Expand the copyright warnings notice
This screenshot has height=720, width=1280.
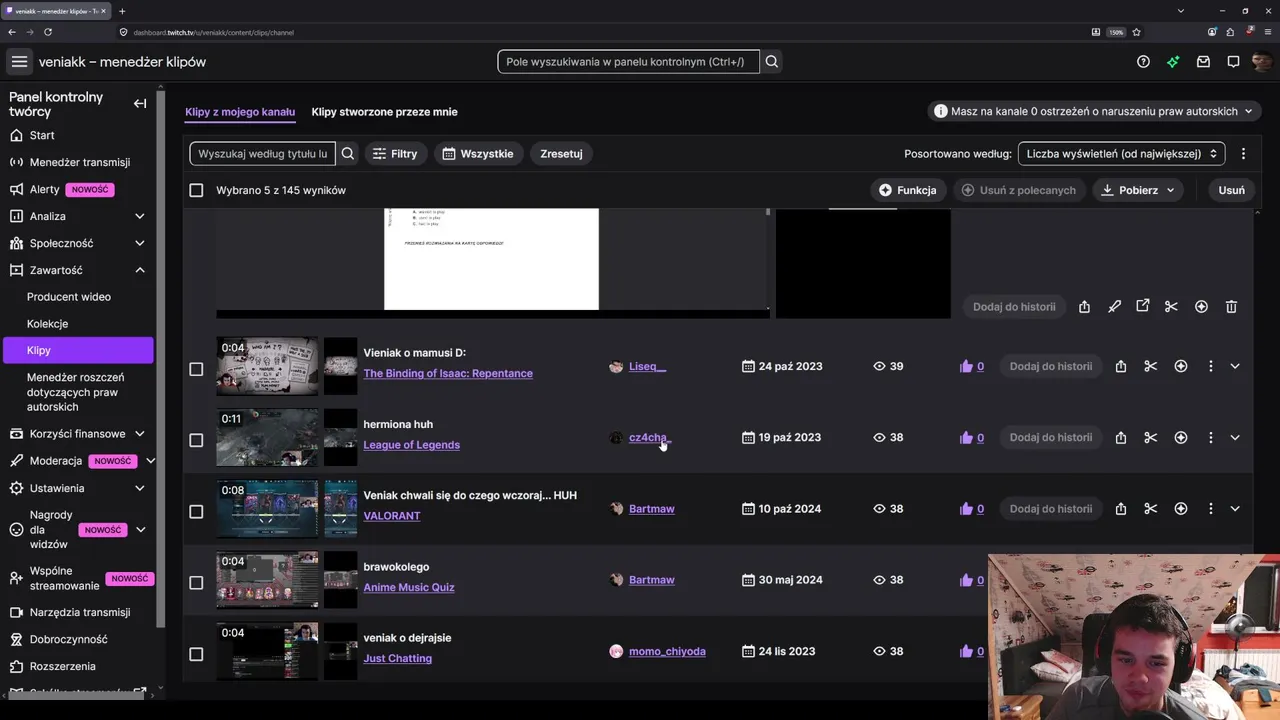click(x=1094, y=111)
